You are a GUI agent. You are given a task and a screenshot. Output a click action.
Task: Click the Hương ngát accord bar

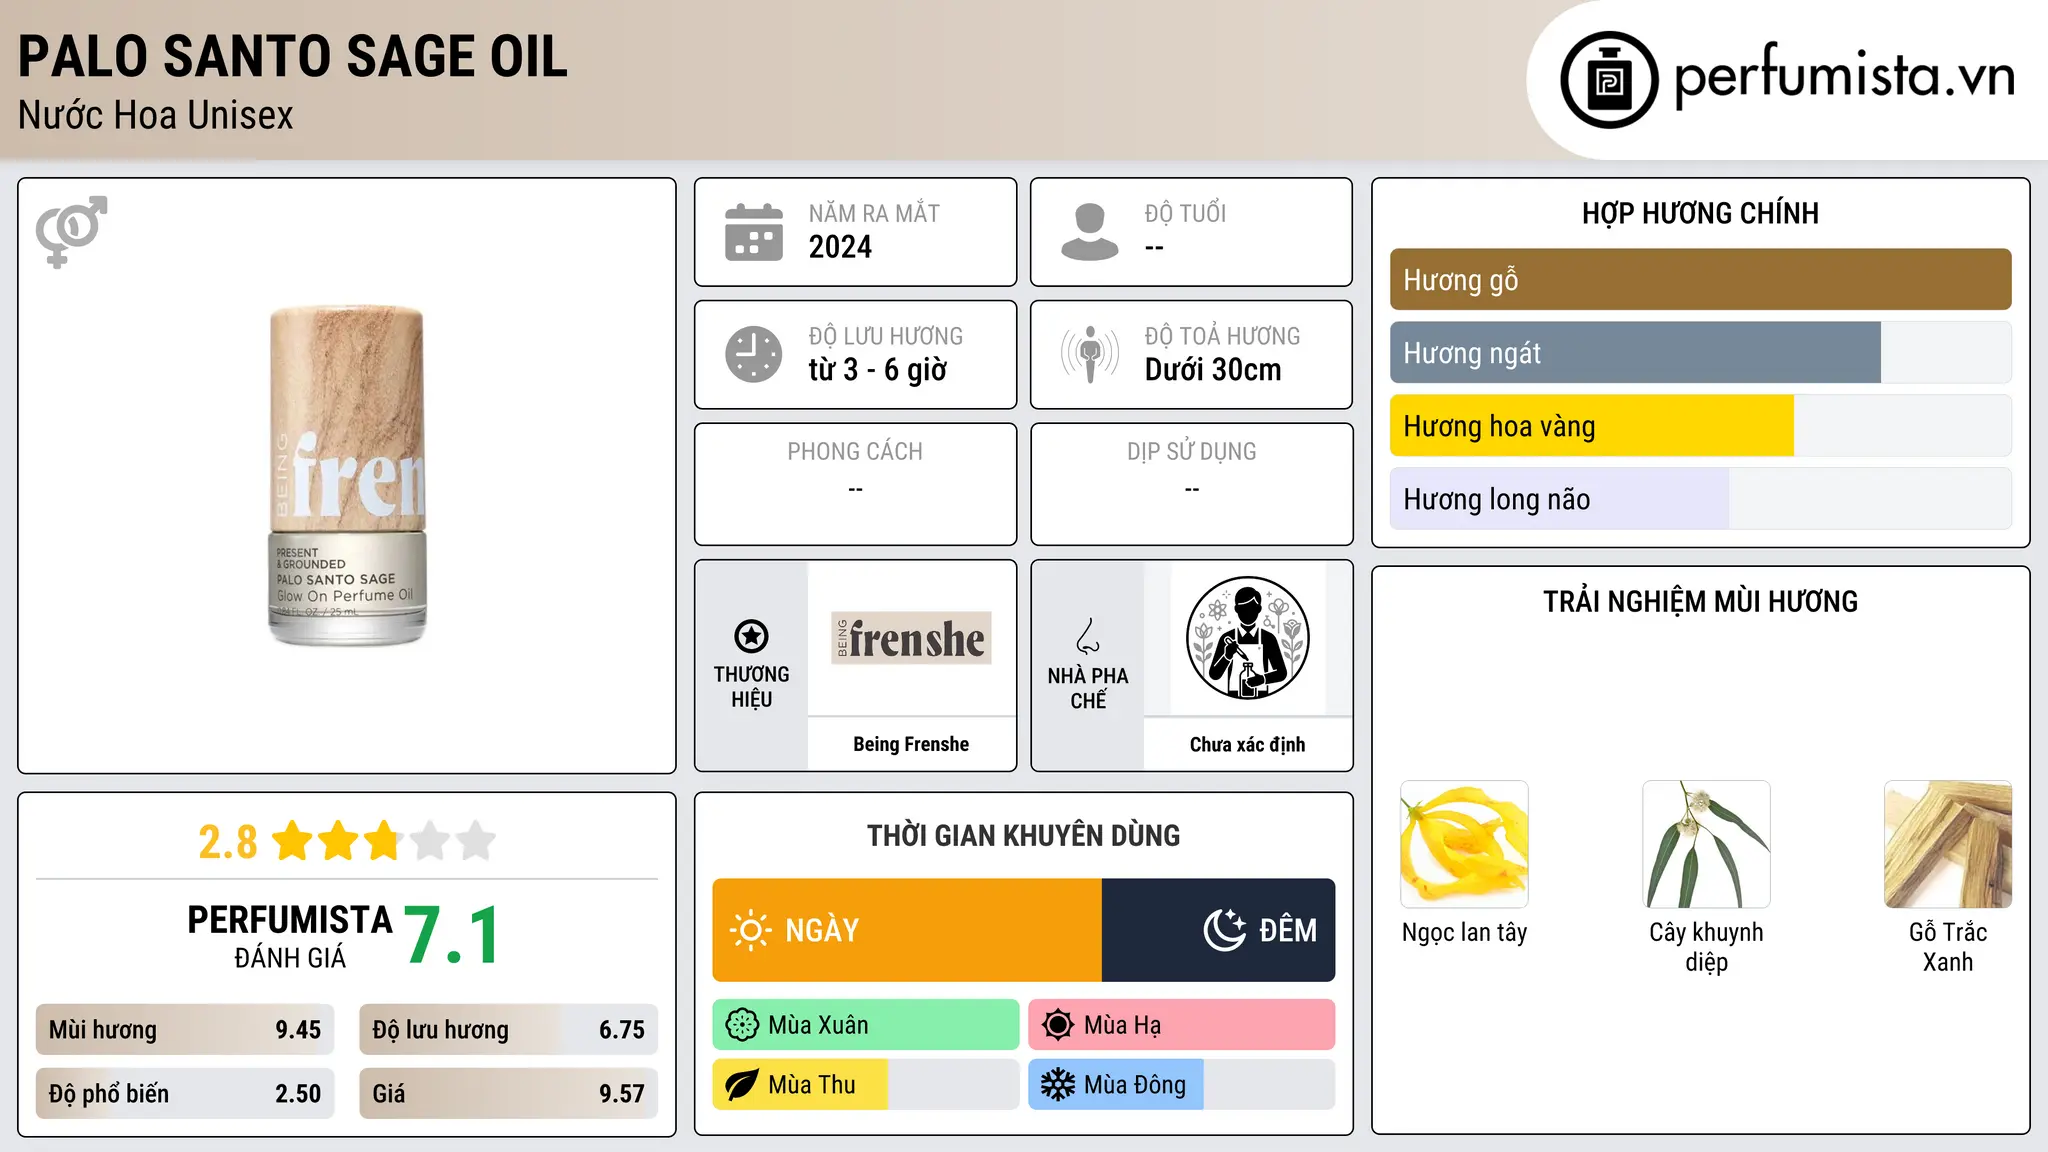(x=1700, y=353)
